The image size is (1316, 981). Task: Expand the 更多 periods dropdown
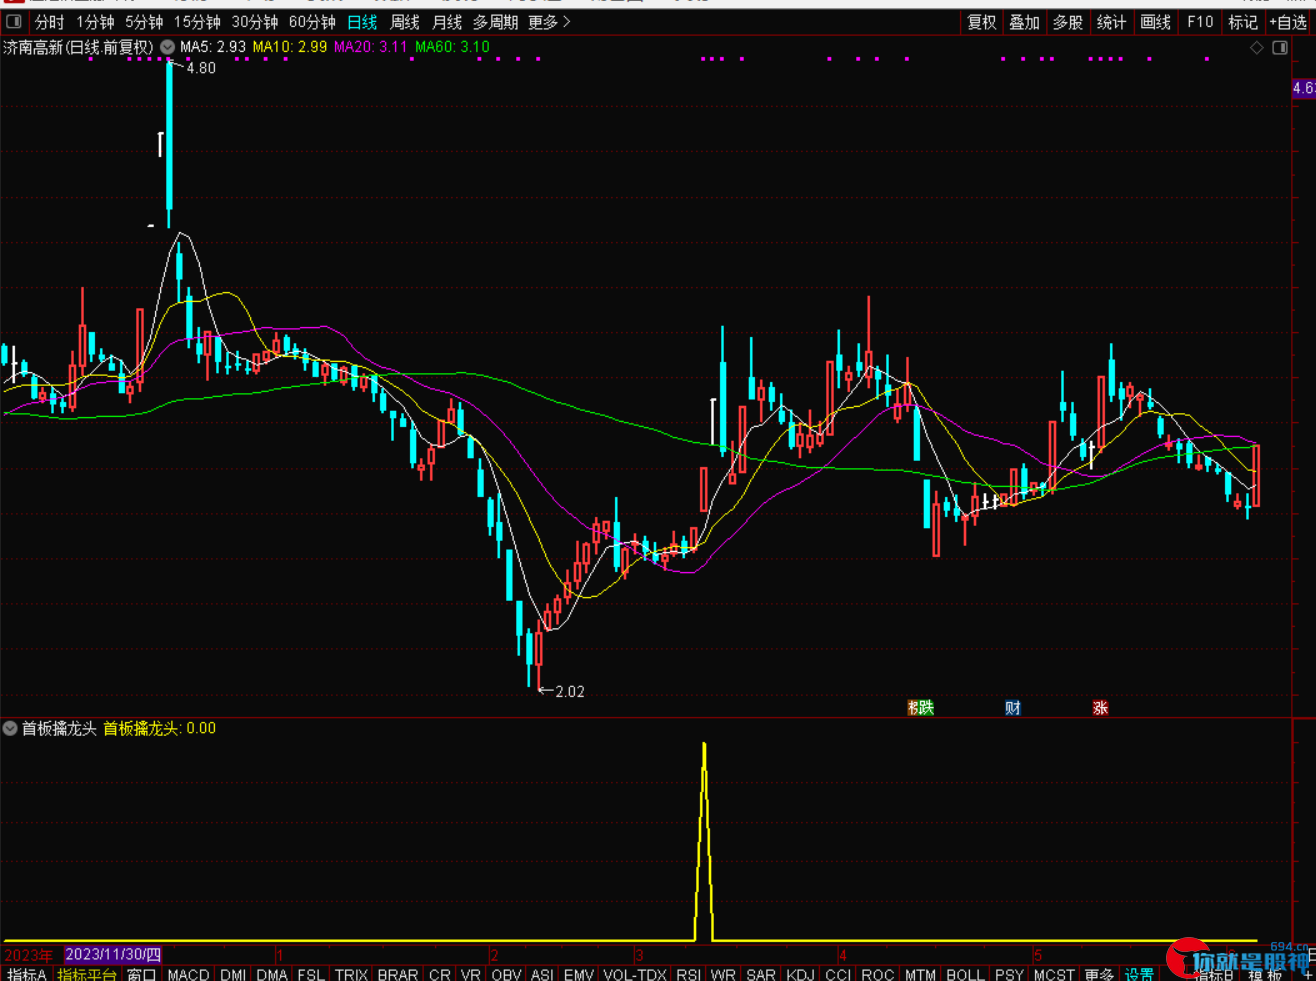549,22
